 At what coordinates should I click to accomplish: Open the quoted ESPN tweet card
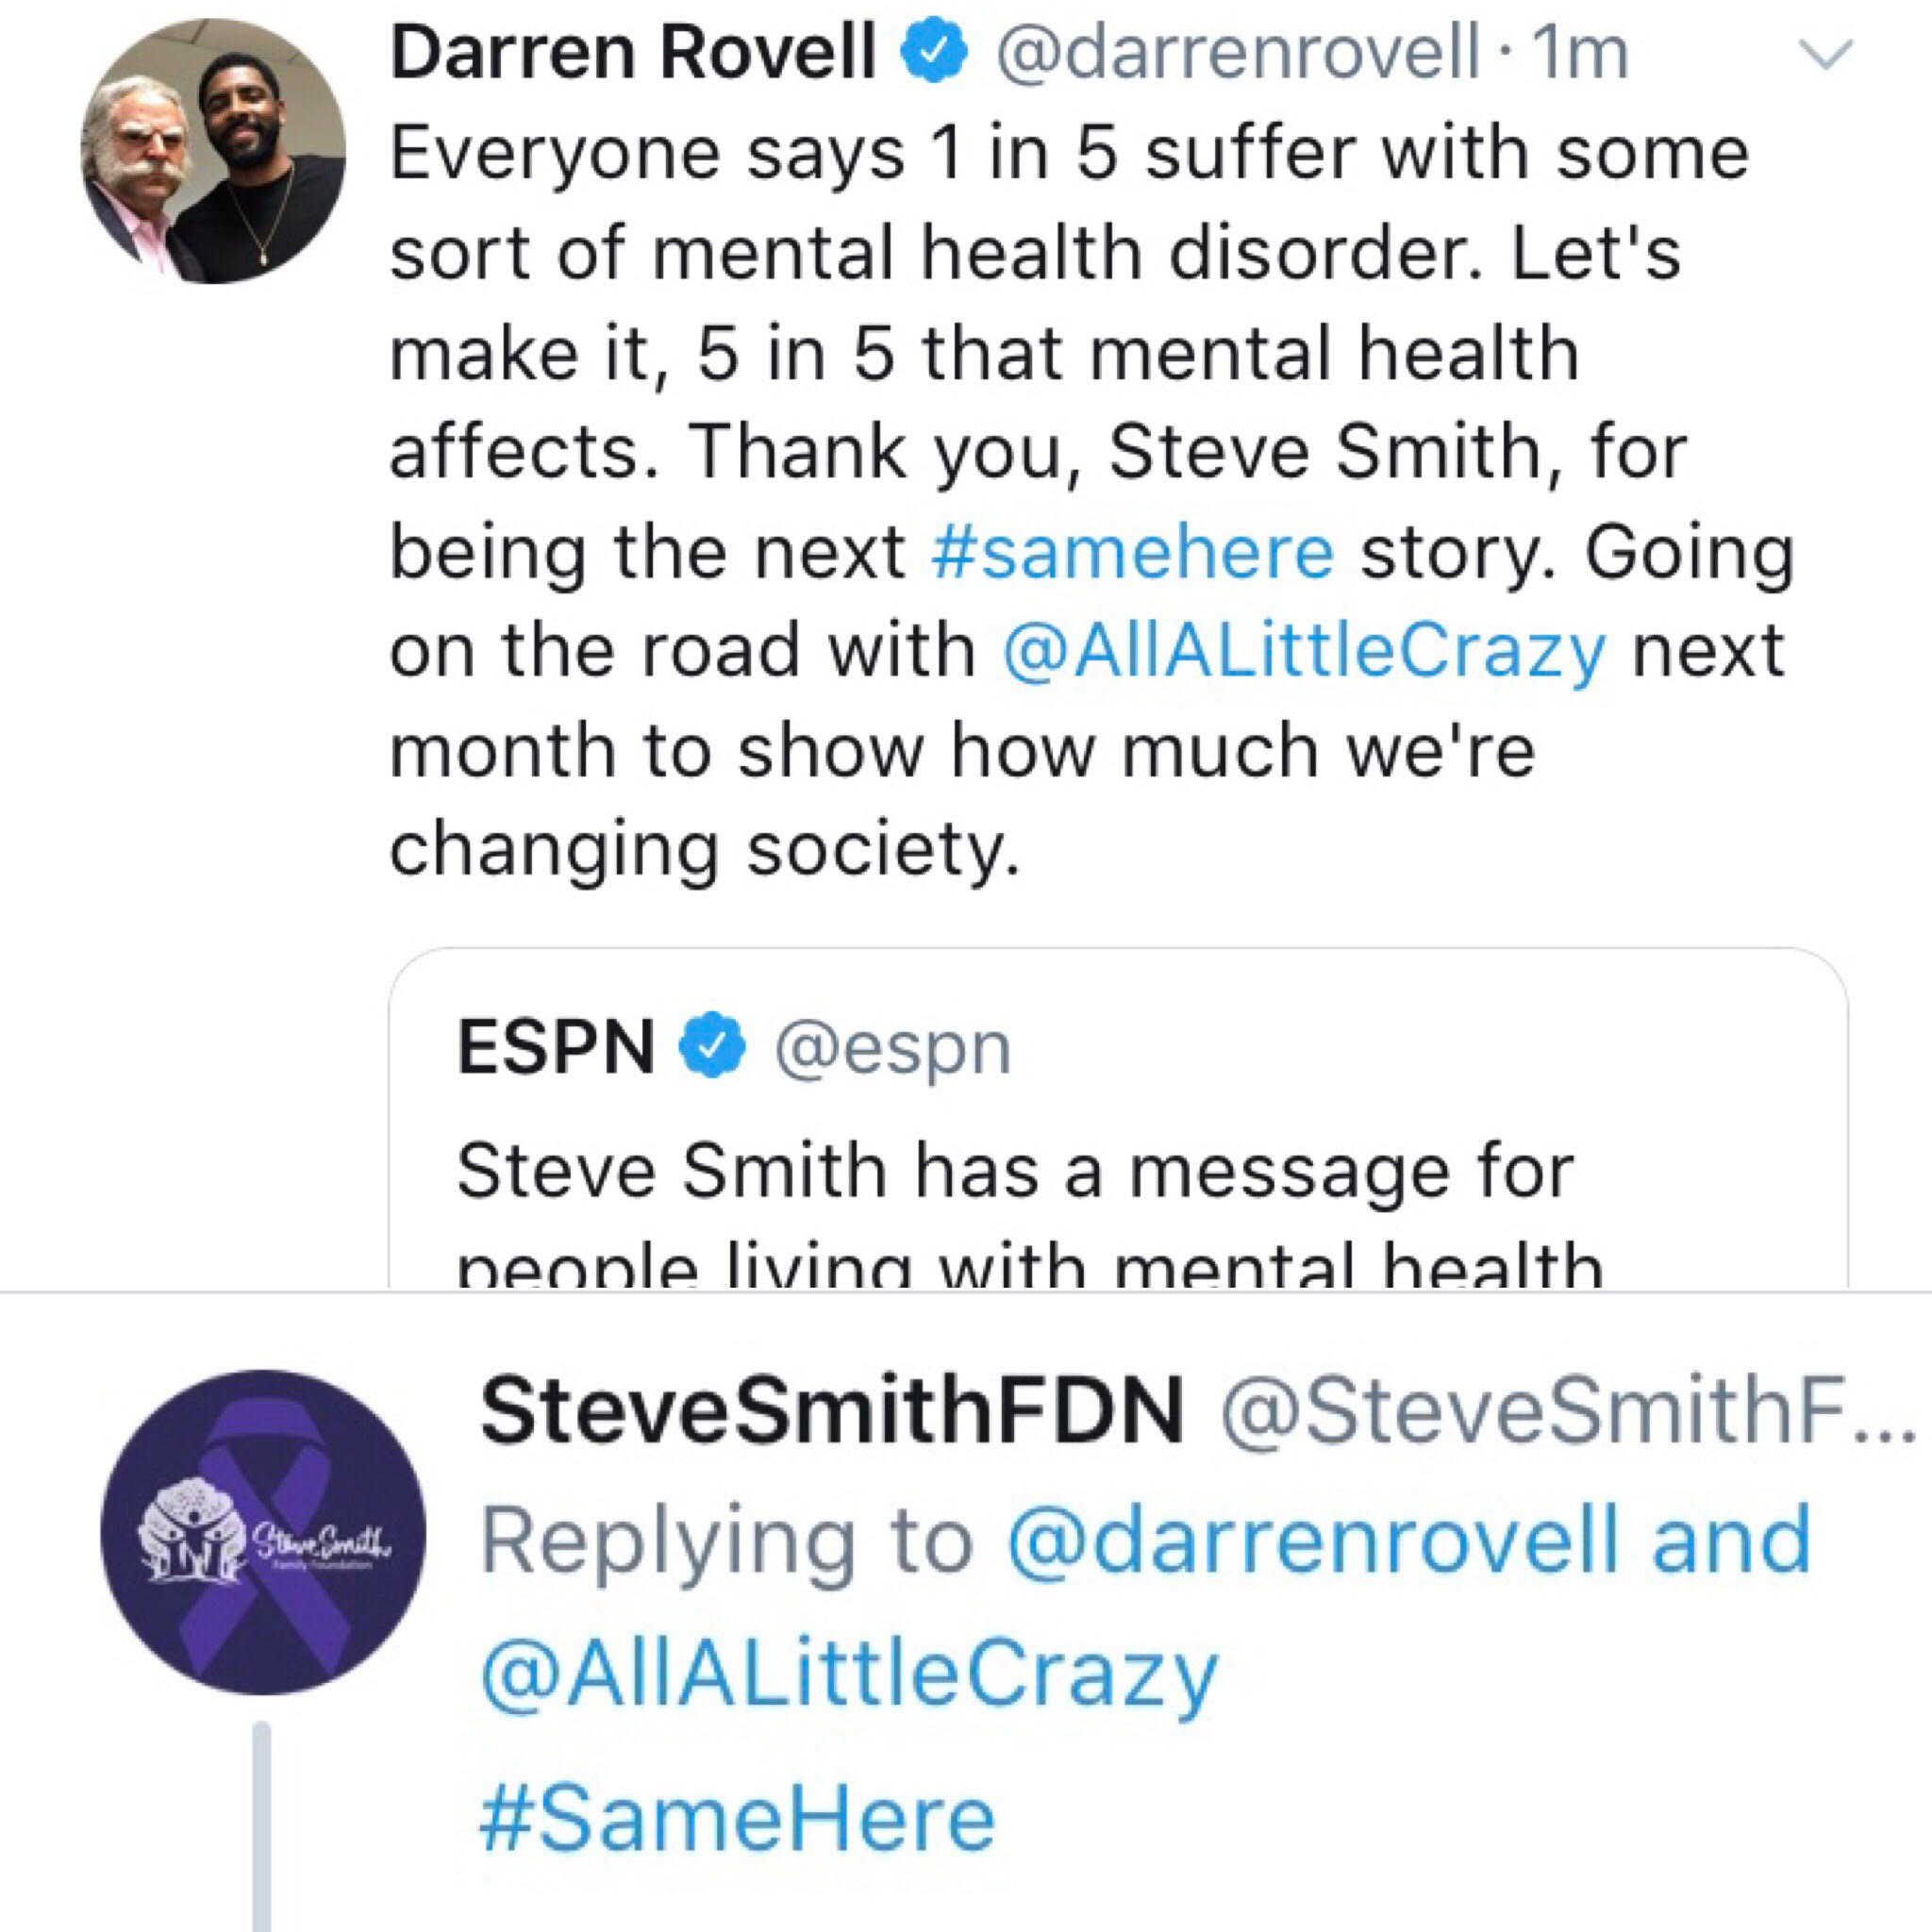pos(1118,1118)
